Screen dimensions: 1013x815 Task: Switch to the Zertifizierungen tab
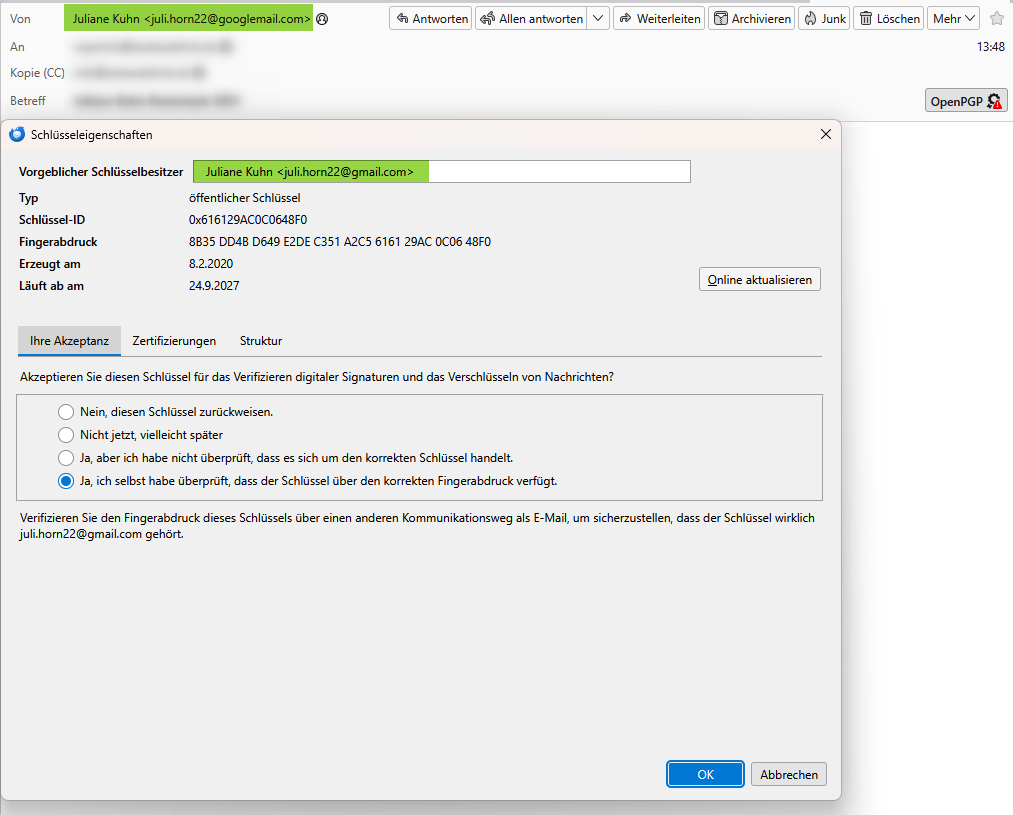point(174,341)
